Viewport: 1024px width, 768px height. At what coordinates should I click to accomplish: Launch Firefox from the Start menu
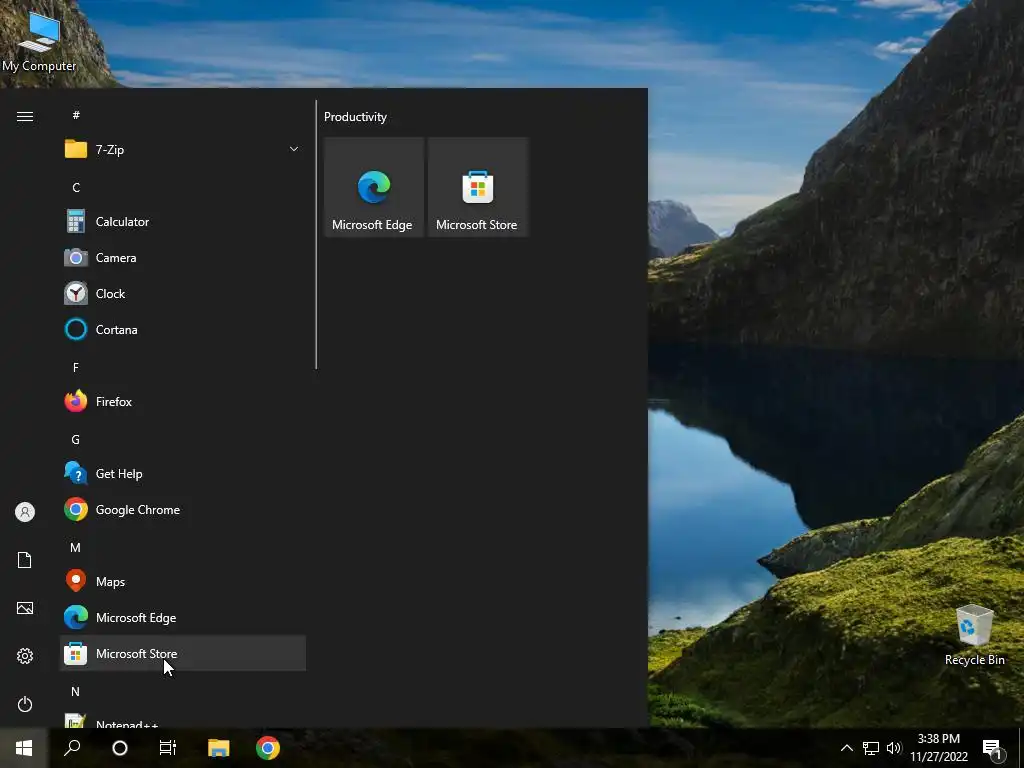[x=182, y=402]
